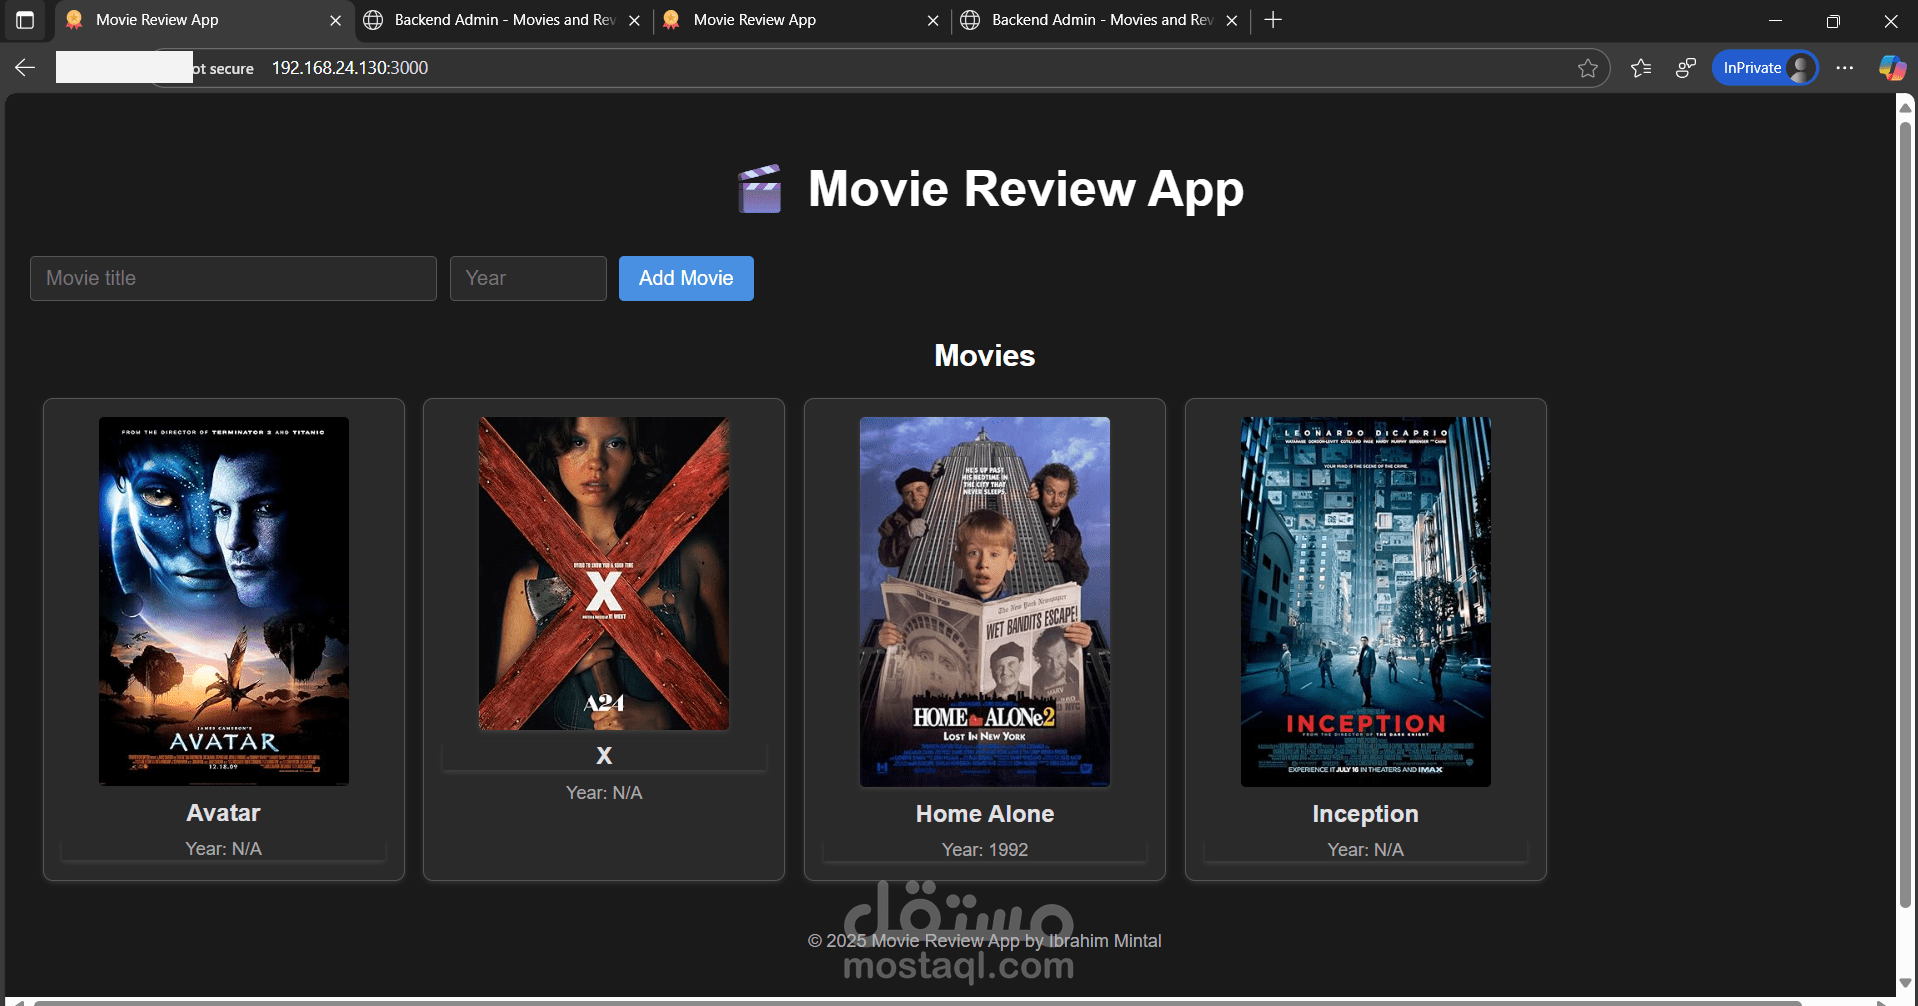1918x1006 pixels.
Task: Close the first Movie Review App tab
Action: (335, 20)
